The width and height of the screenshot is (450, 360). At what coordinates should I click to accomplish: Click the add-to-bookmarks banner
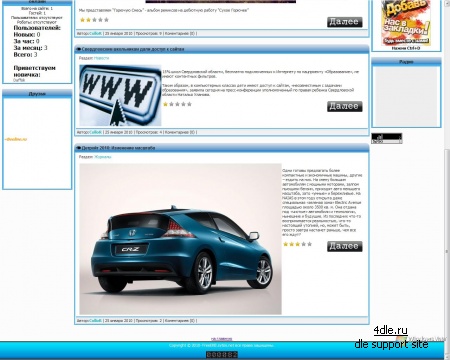pyautogui.click(x=406, y=23)
